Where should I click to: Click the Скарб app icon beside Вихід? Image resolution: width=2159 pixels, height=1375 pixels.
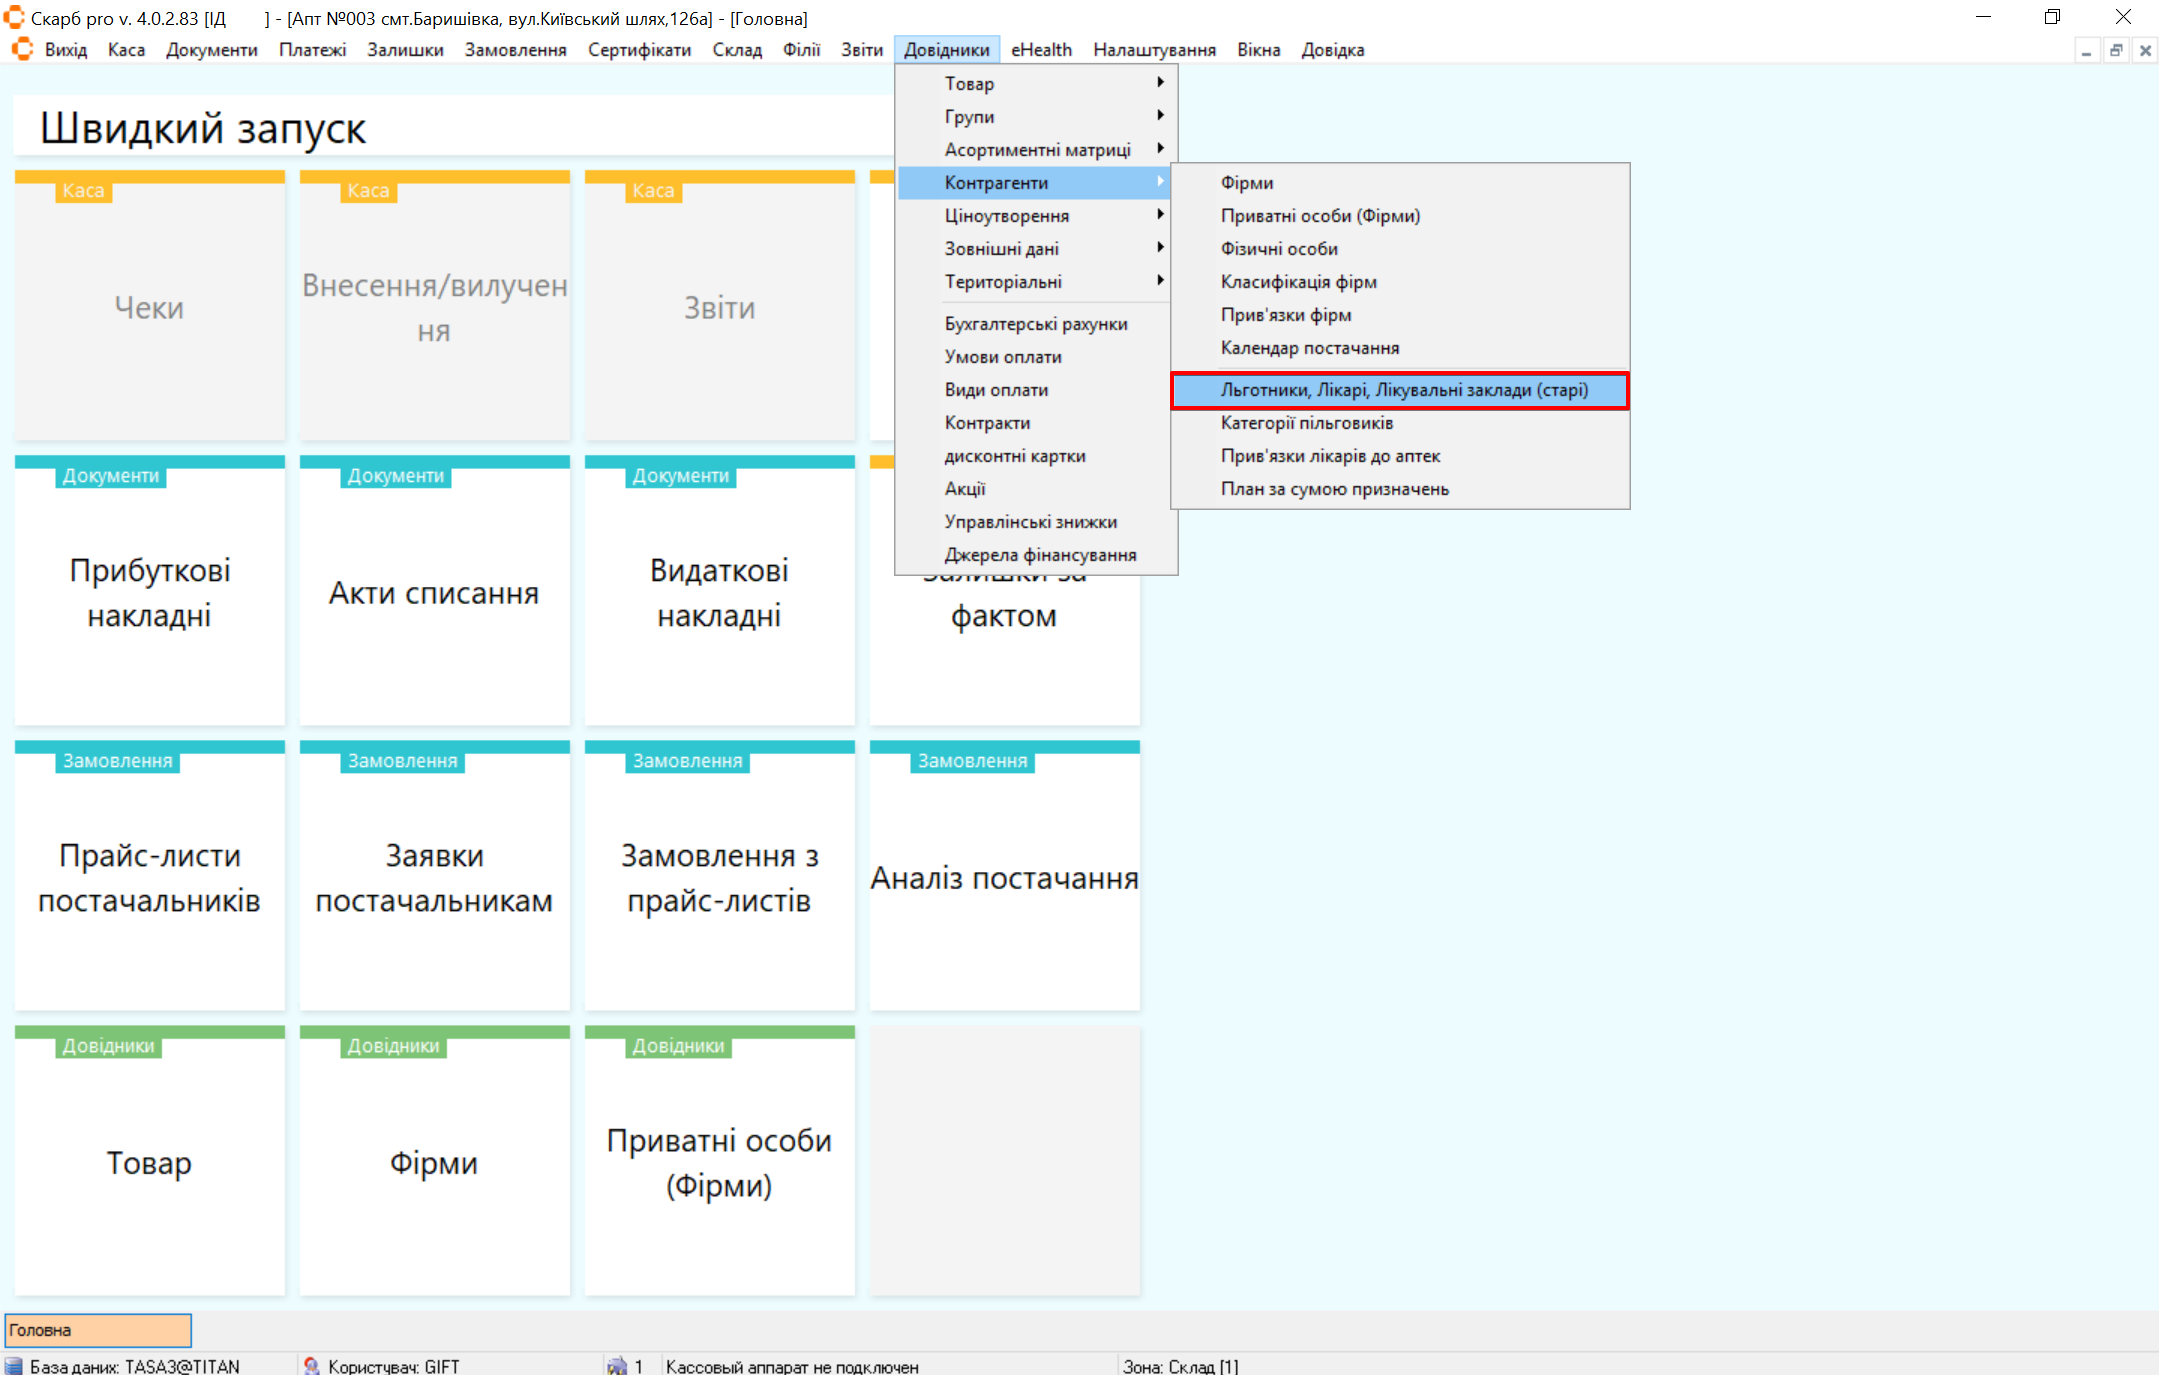pos(22,50)
